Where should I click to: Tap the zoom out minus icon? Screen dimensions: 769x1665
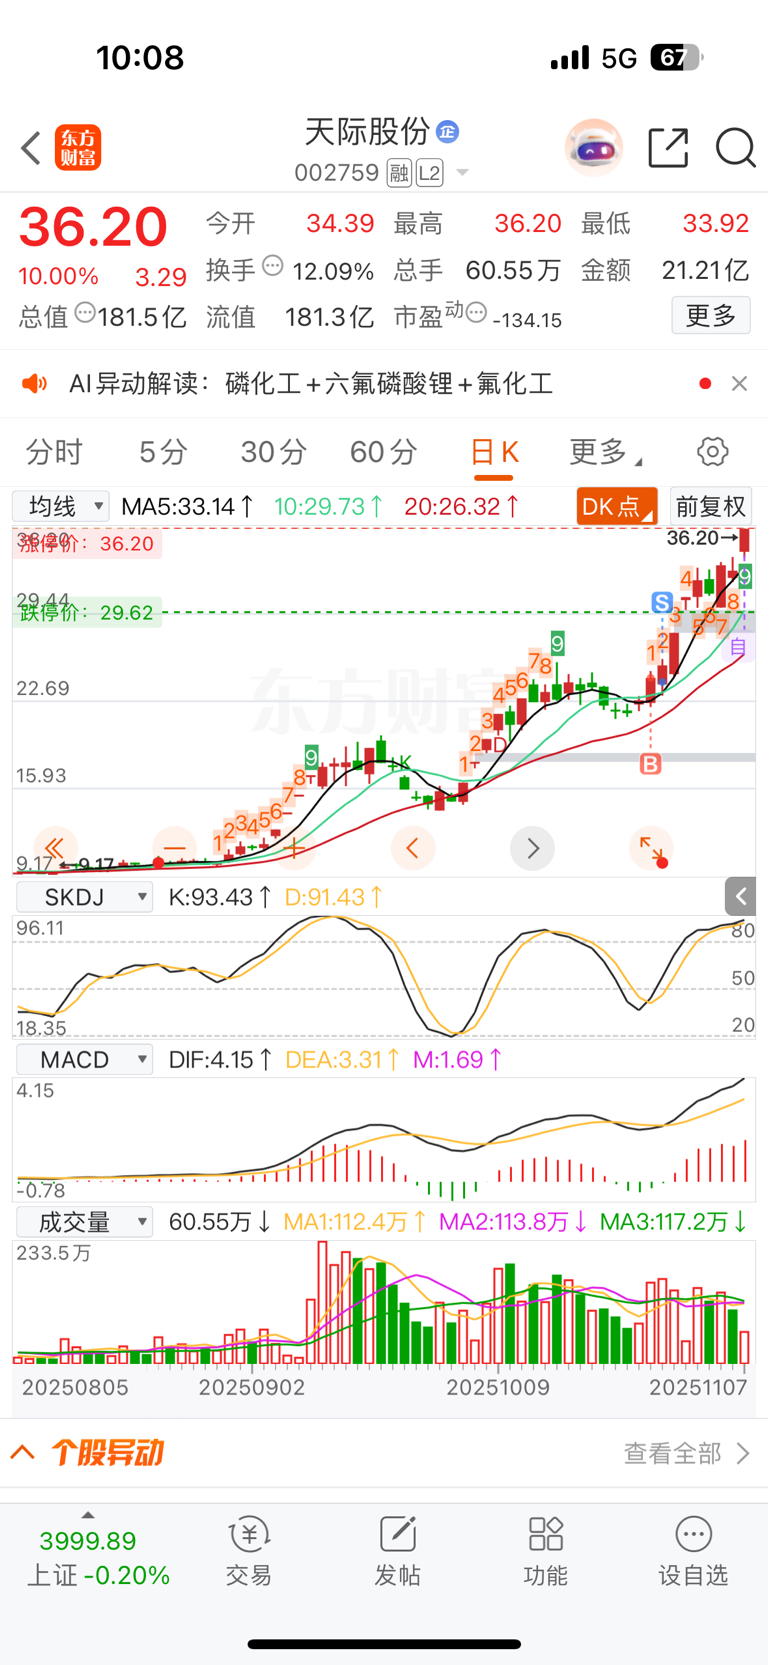(x=174, y=848)
